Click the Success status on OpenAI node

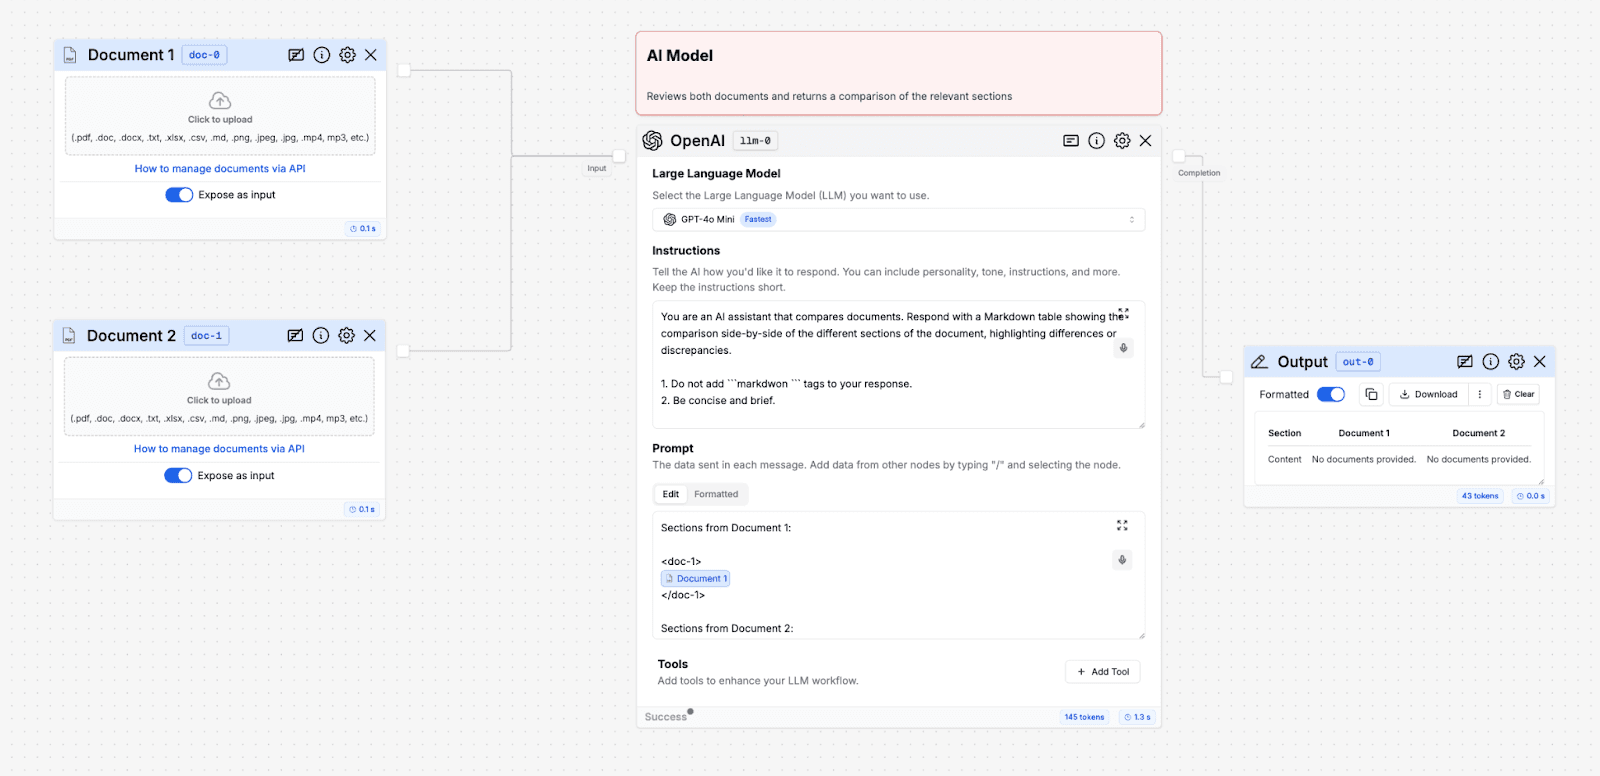(666, 717)
